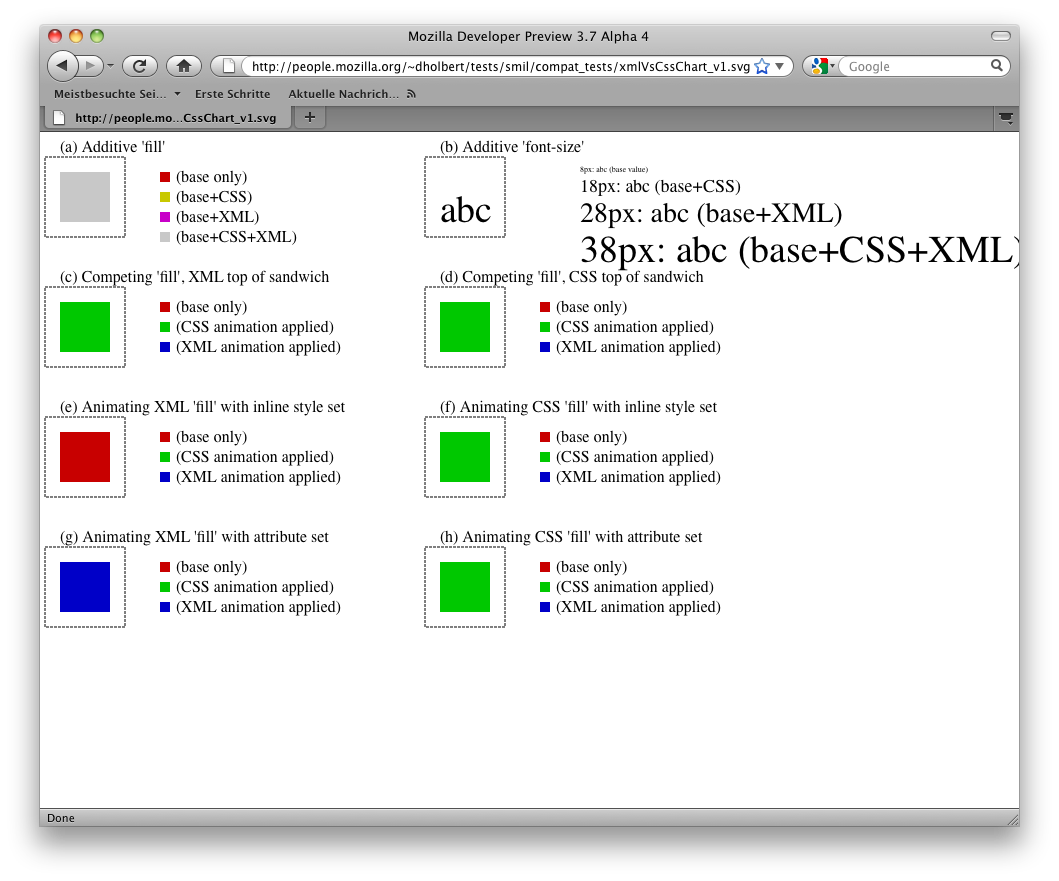This screenshot has height=881, width=1059.
Task: Click '(CSS animation applied)' legend text in (h)
Action: (x=635, y=587)
